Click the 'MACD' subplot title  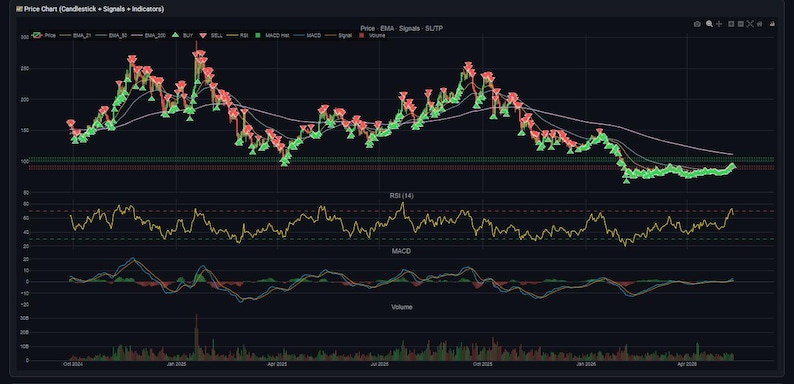click(401, 251)
